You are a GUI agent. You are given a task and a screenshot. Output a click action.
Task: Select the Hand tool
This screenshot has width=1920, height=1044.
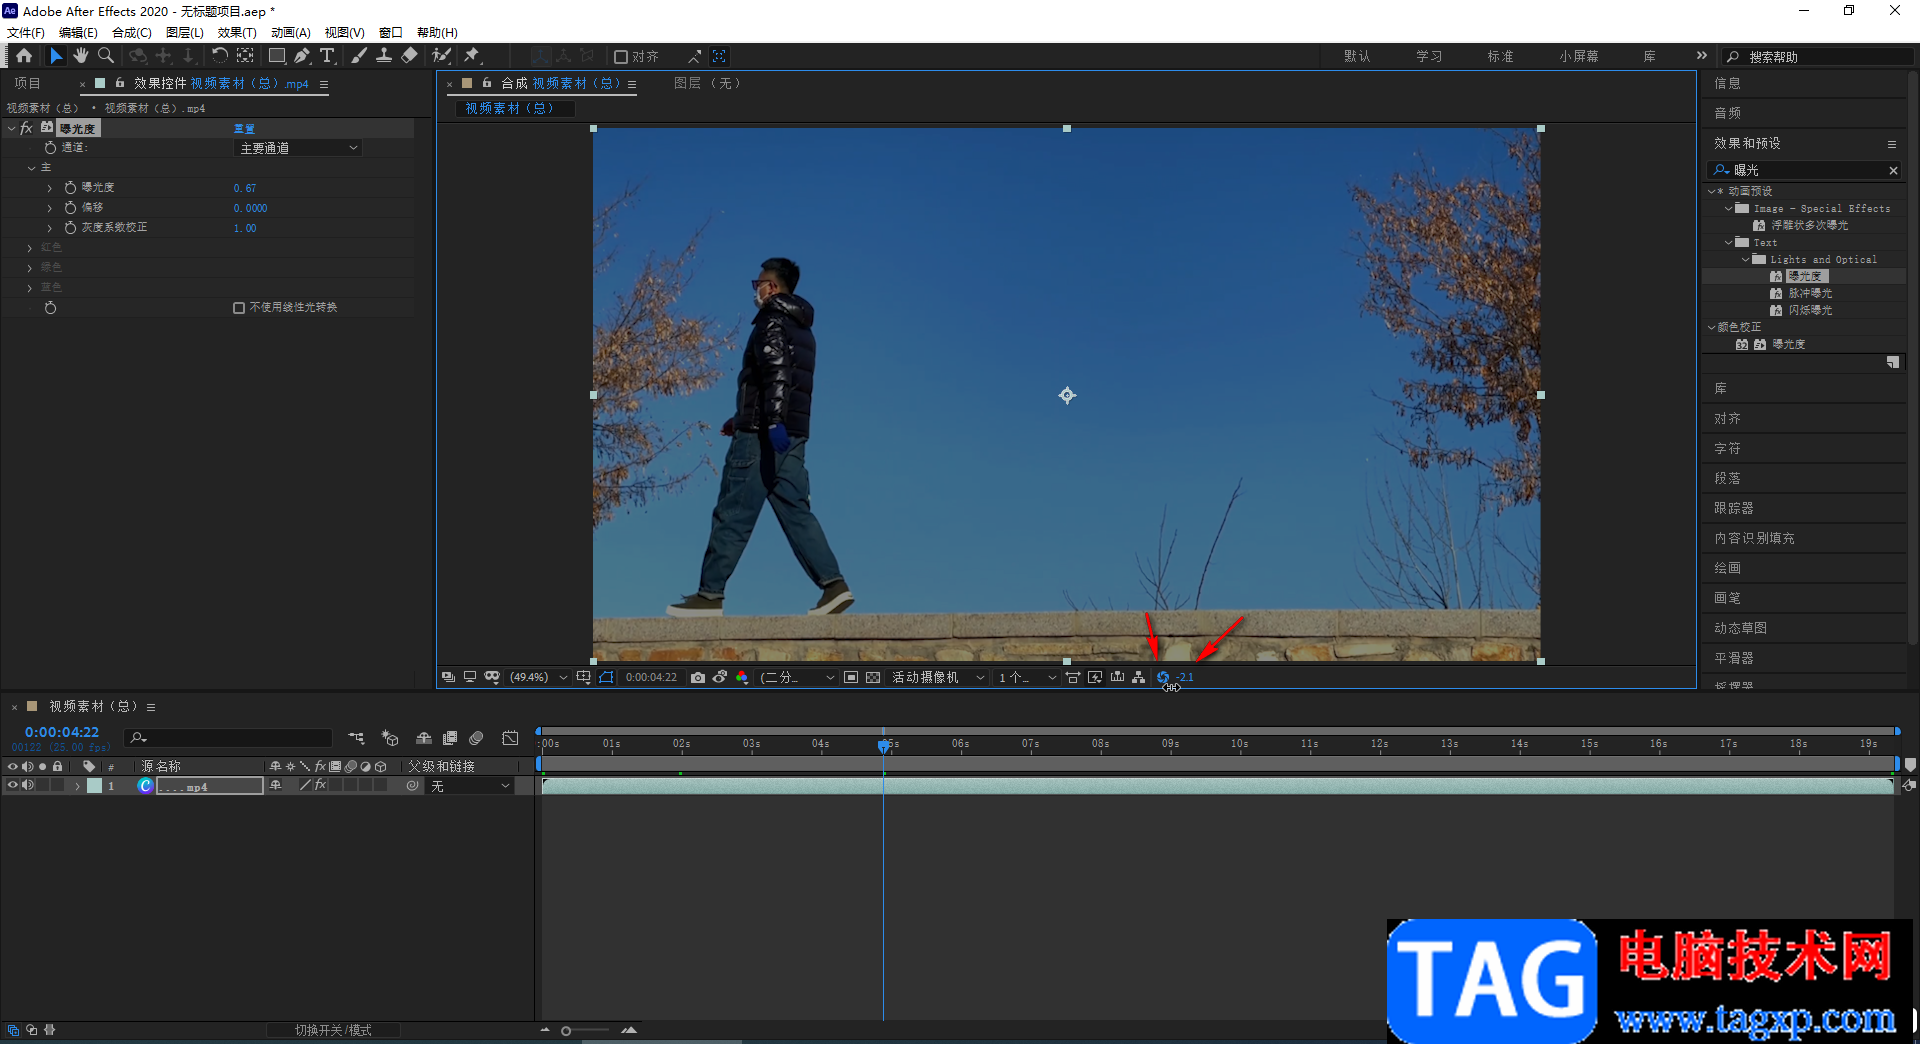[81, 56]
